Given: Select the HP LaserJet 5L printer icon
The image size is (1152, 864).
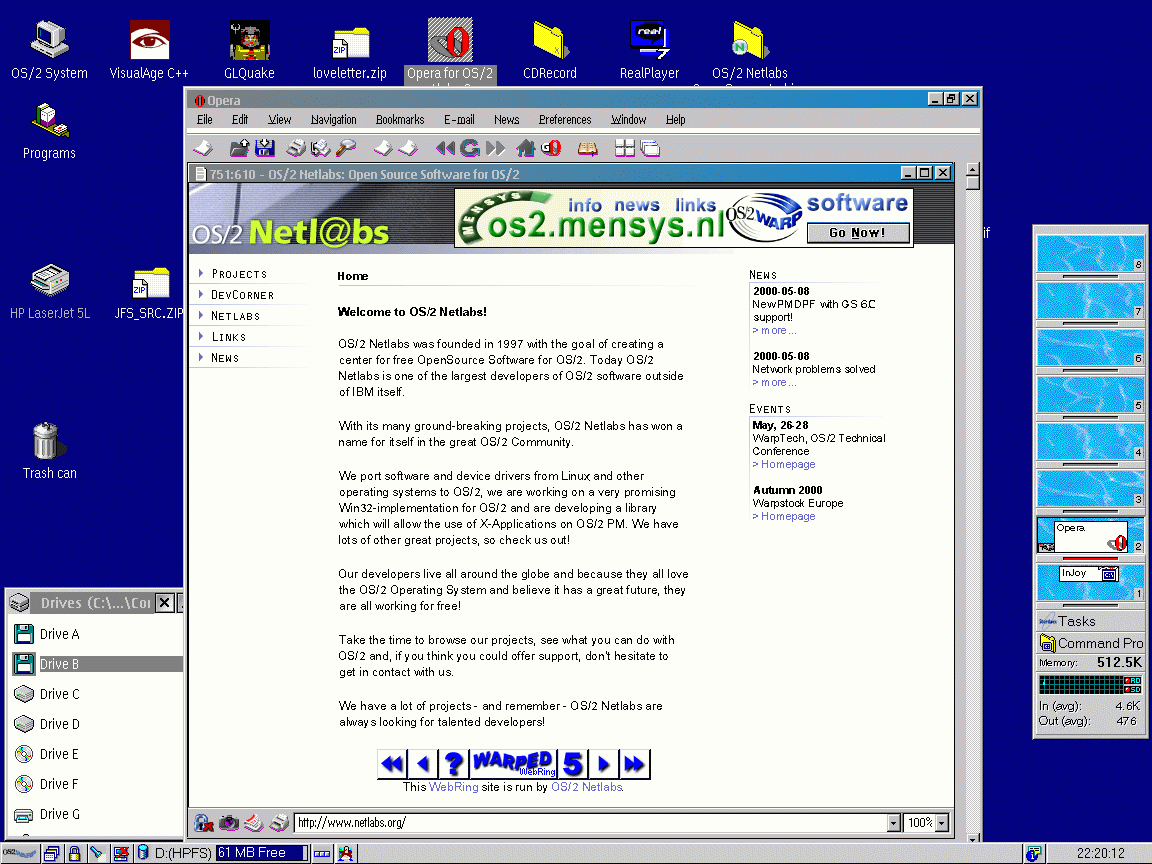Looking at the screenshot, I should click(50, 292).
